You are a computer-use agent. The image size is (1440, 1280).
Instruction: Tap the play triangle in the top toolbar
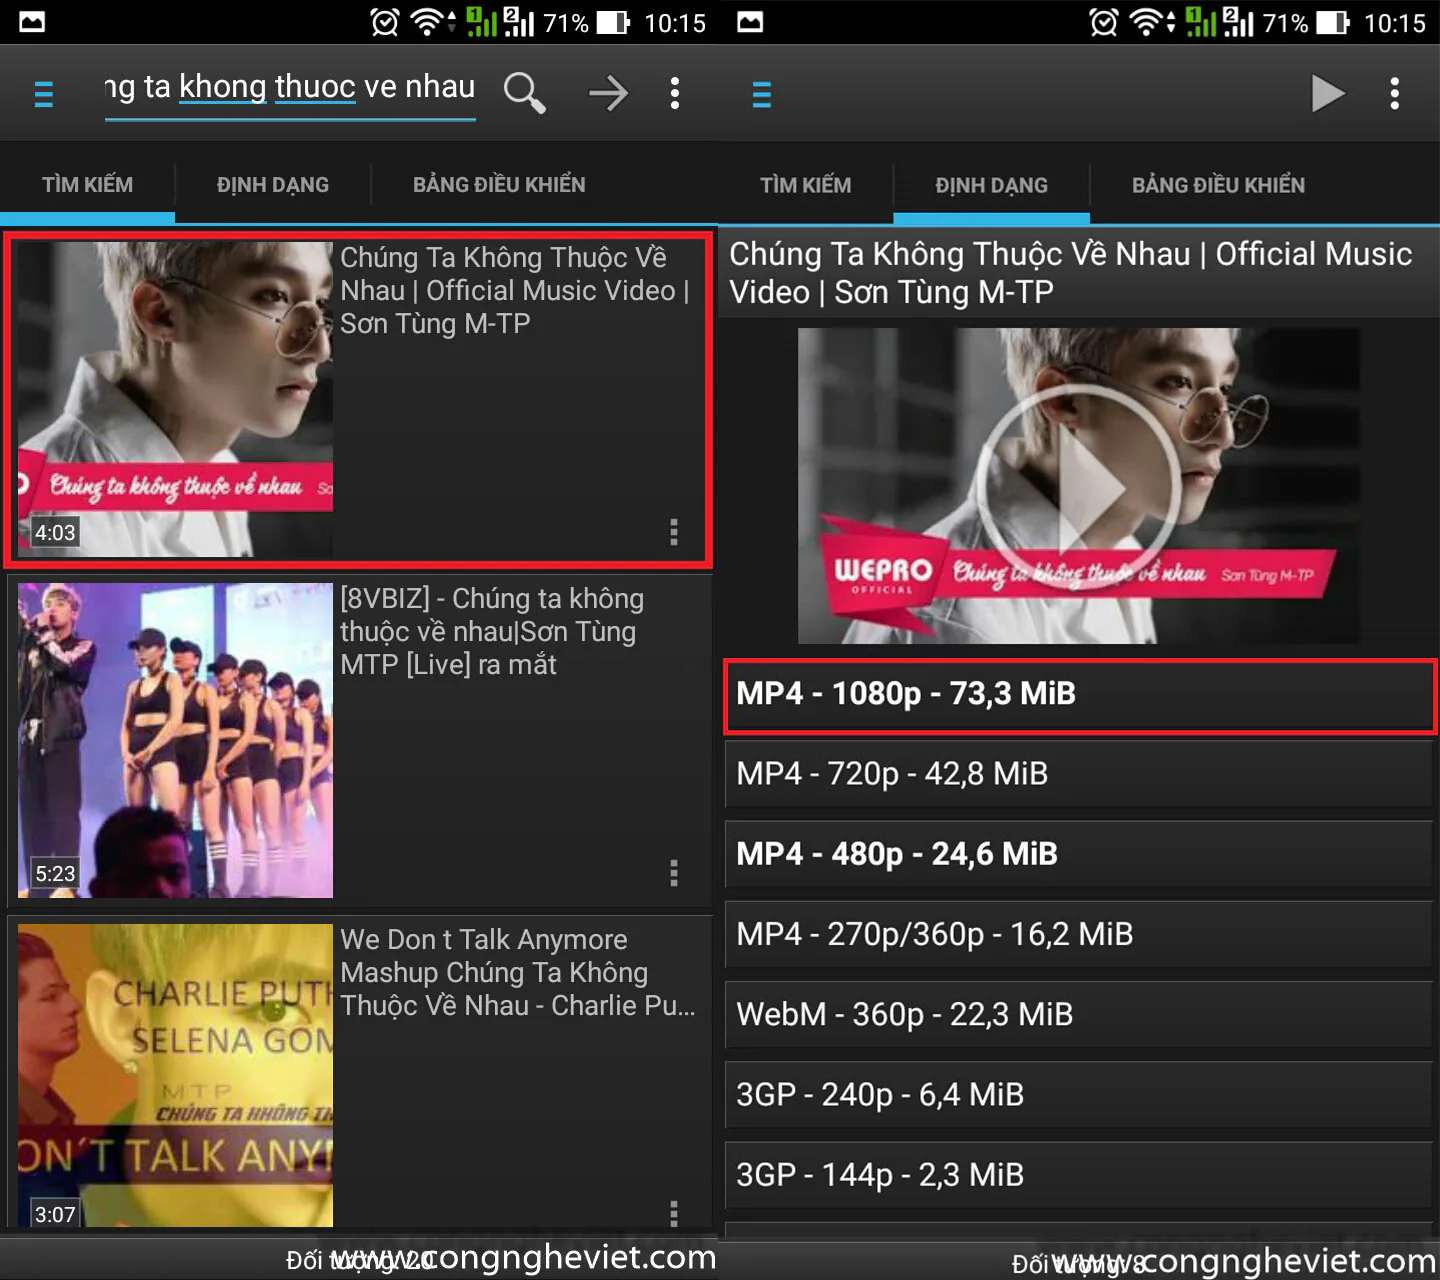pyautogui.click(x=1327, y=93)
